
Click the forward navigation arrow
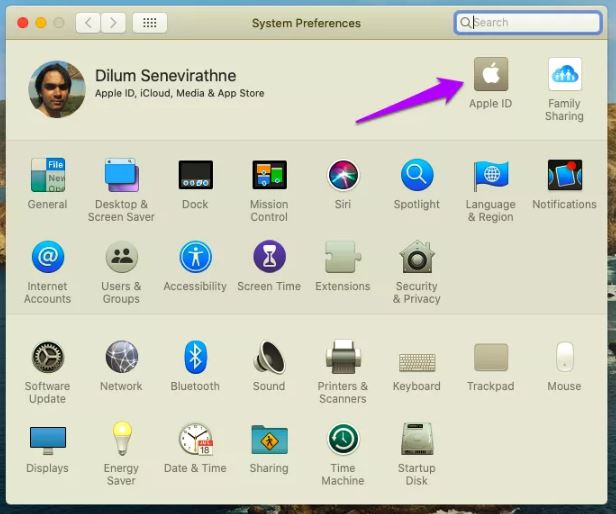(114, 22)
